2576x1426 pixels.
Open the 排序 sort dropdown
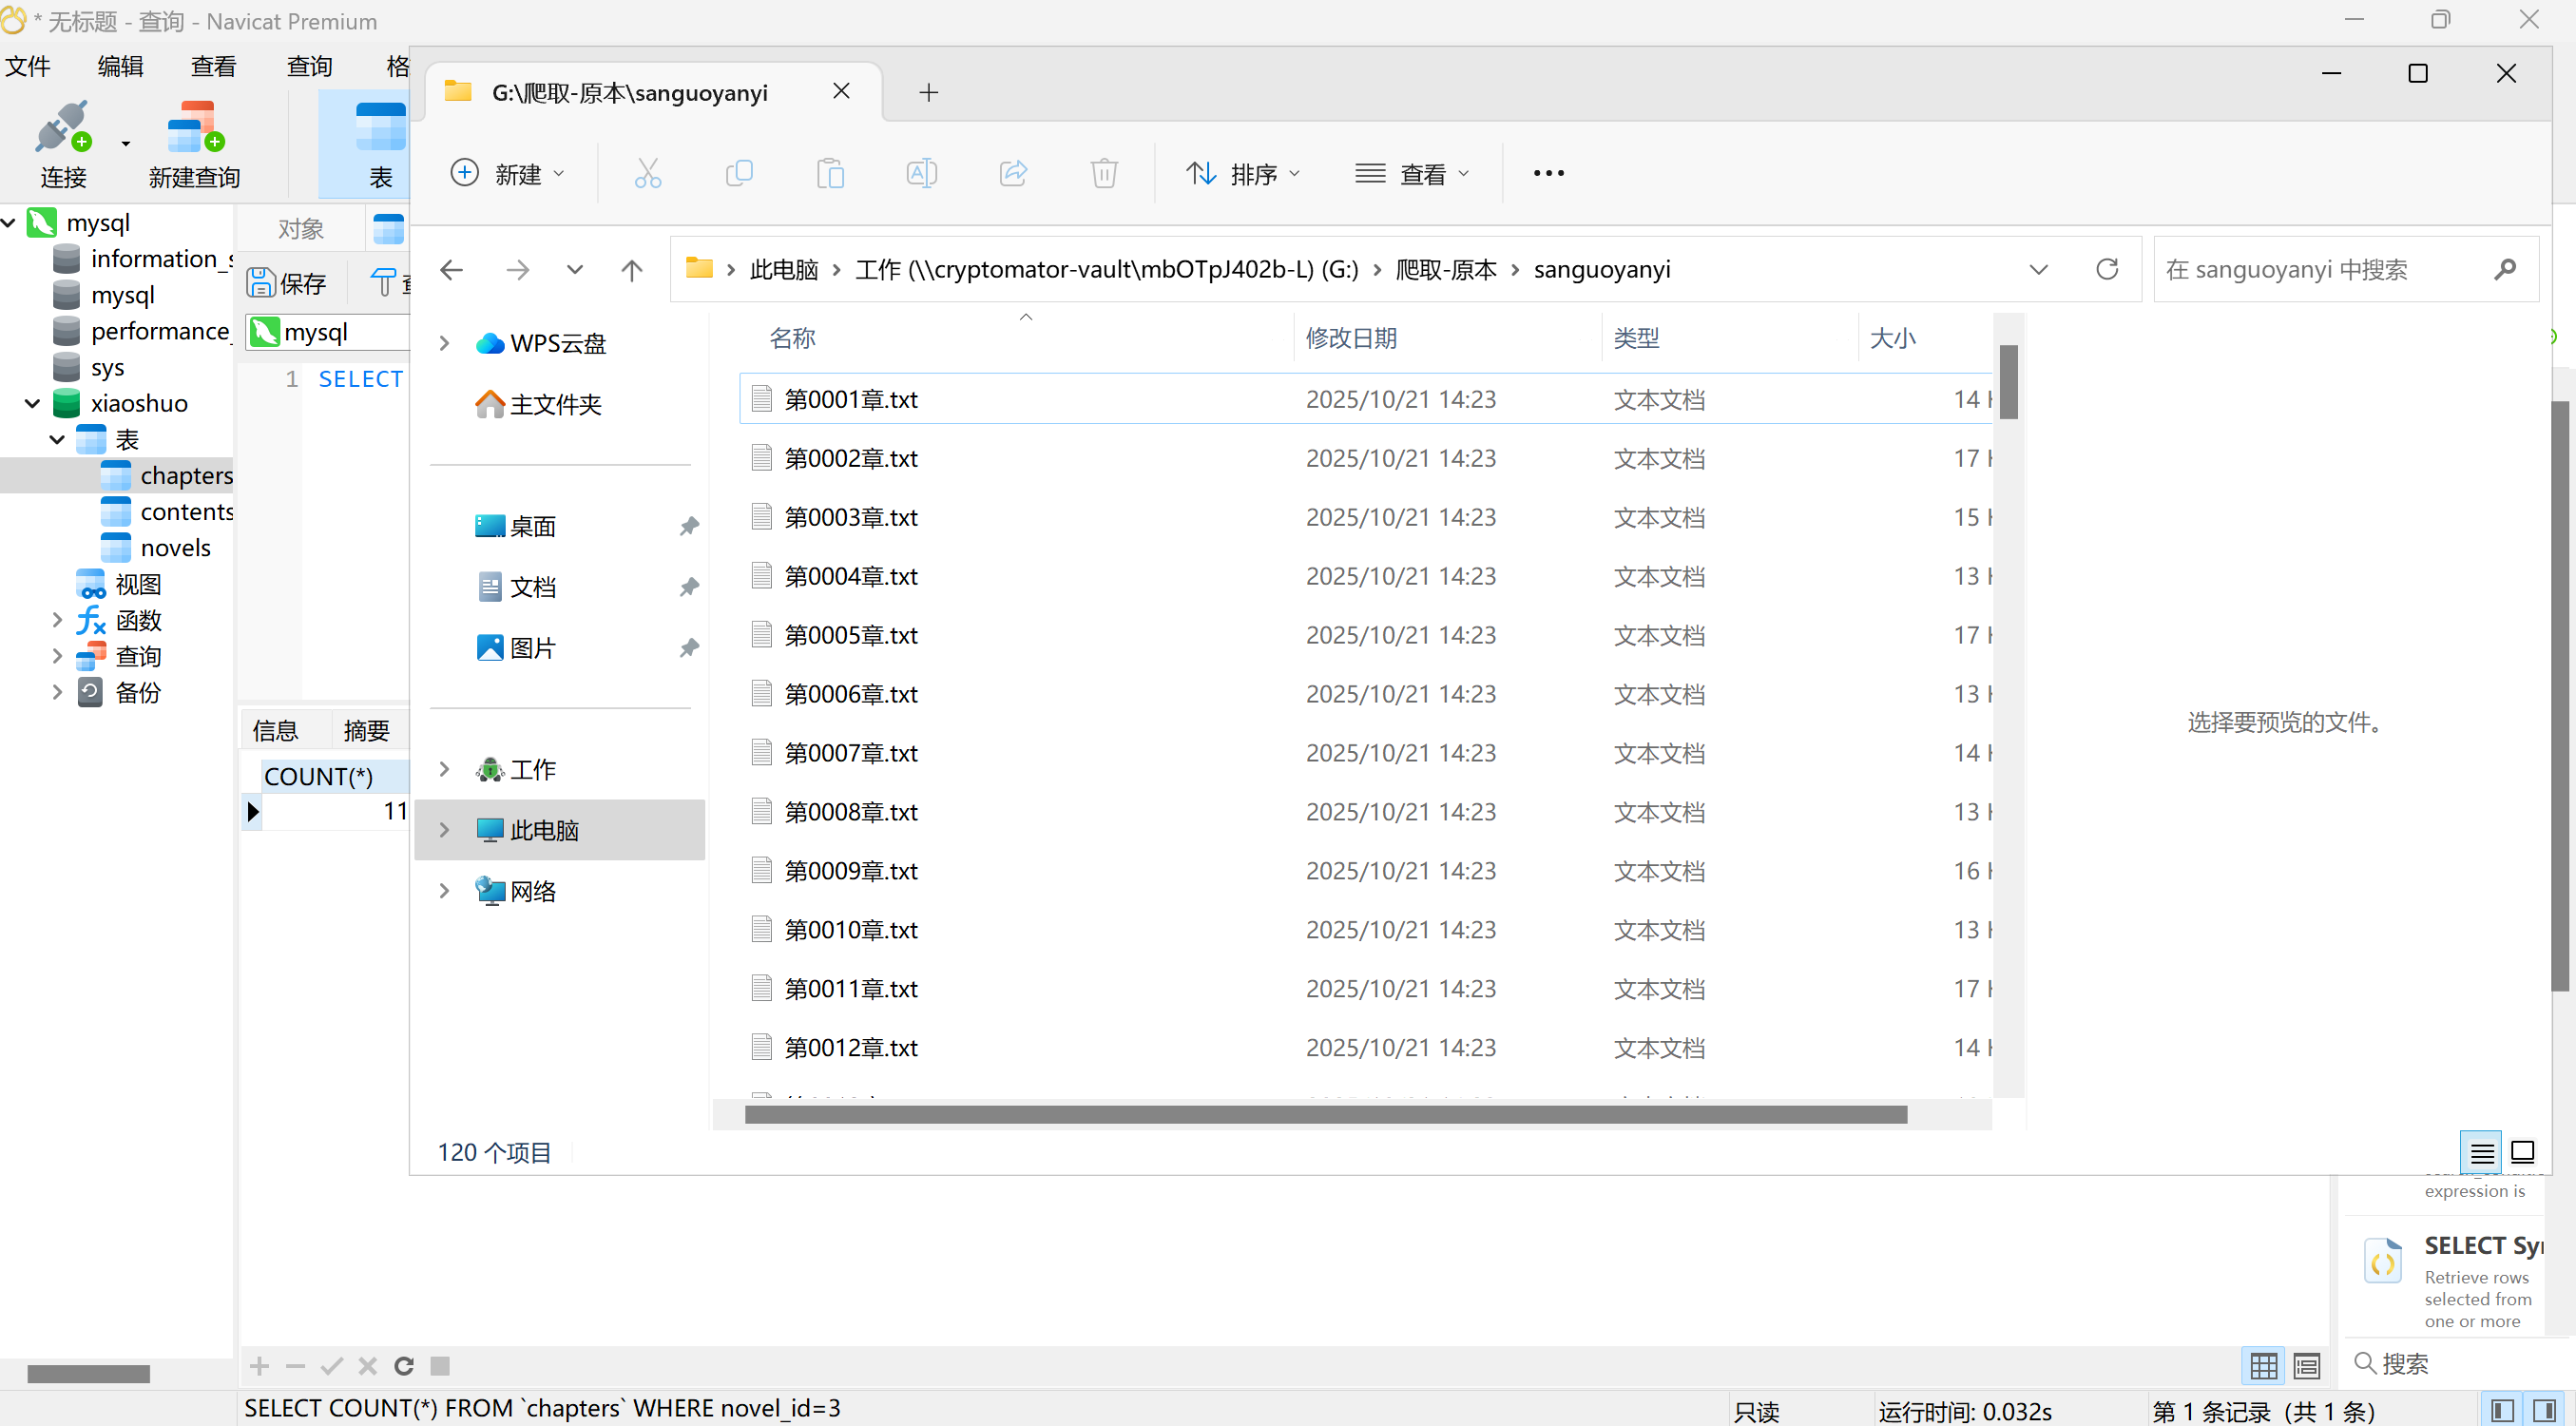pos(1243,173)
